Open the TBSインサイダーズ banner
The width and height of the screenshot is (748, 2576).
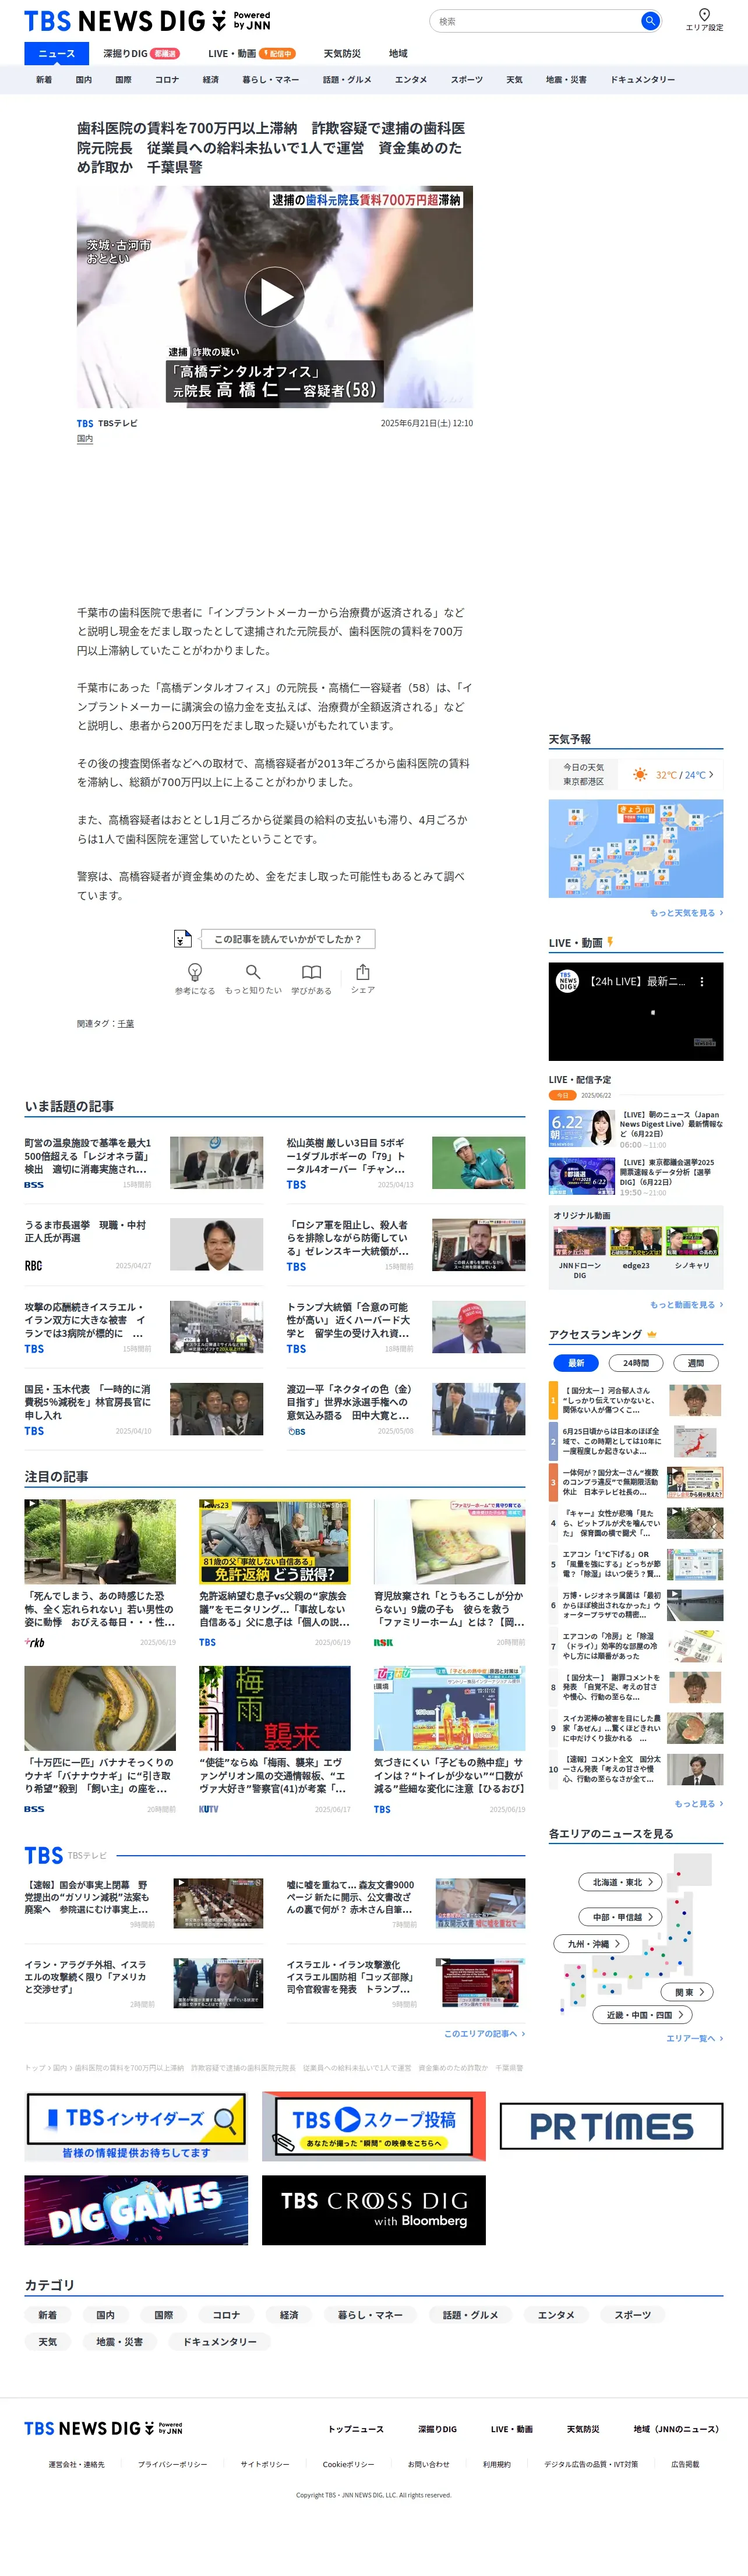coord(136,2127)
